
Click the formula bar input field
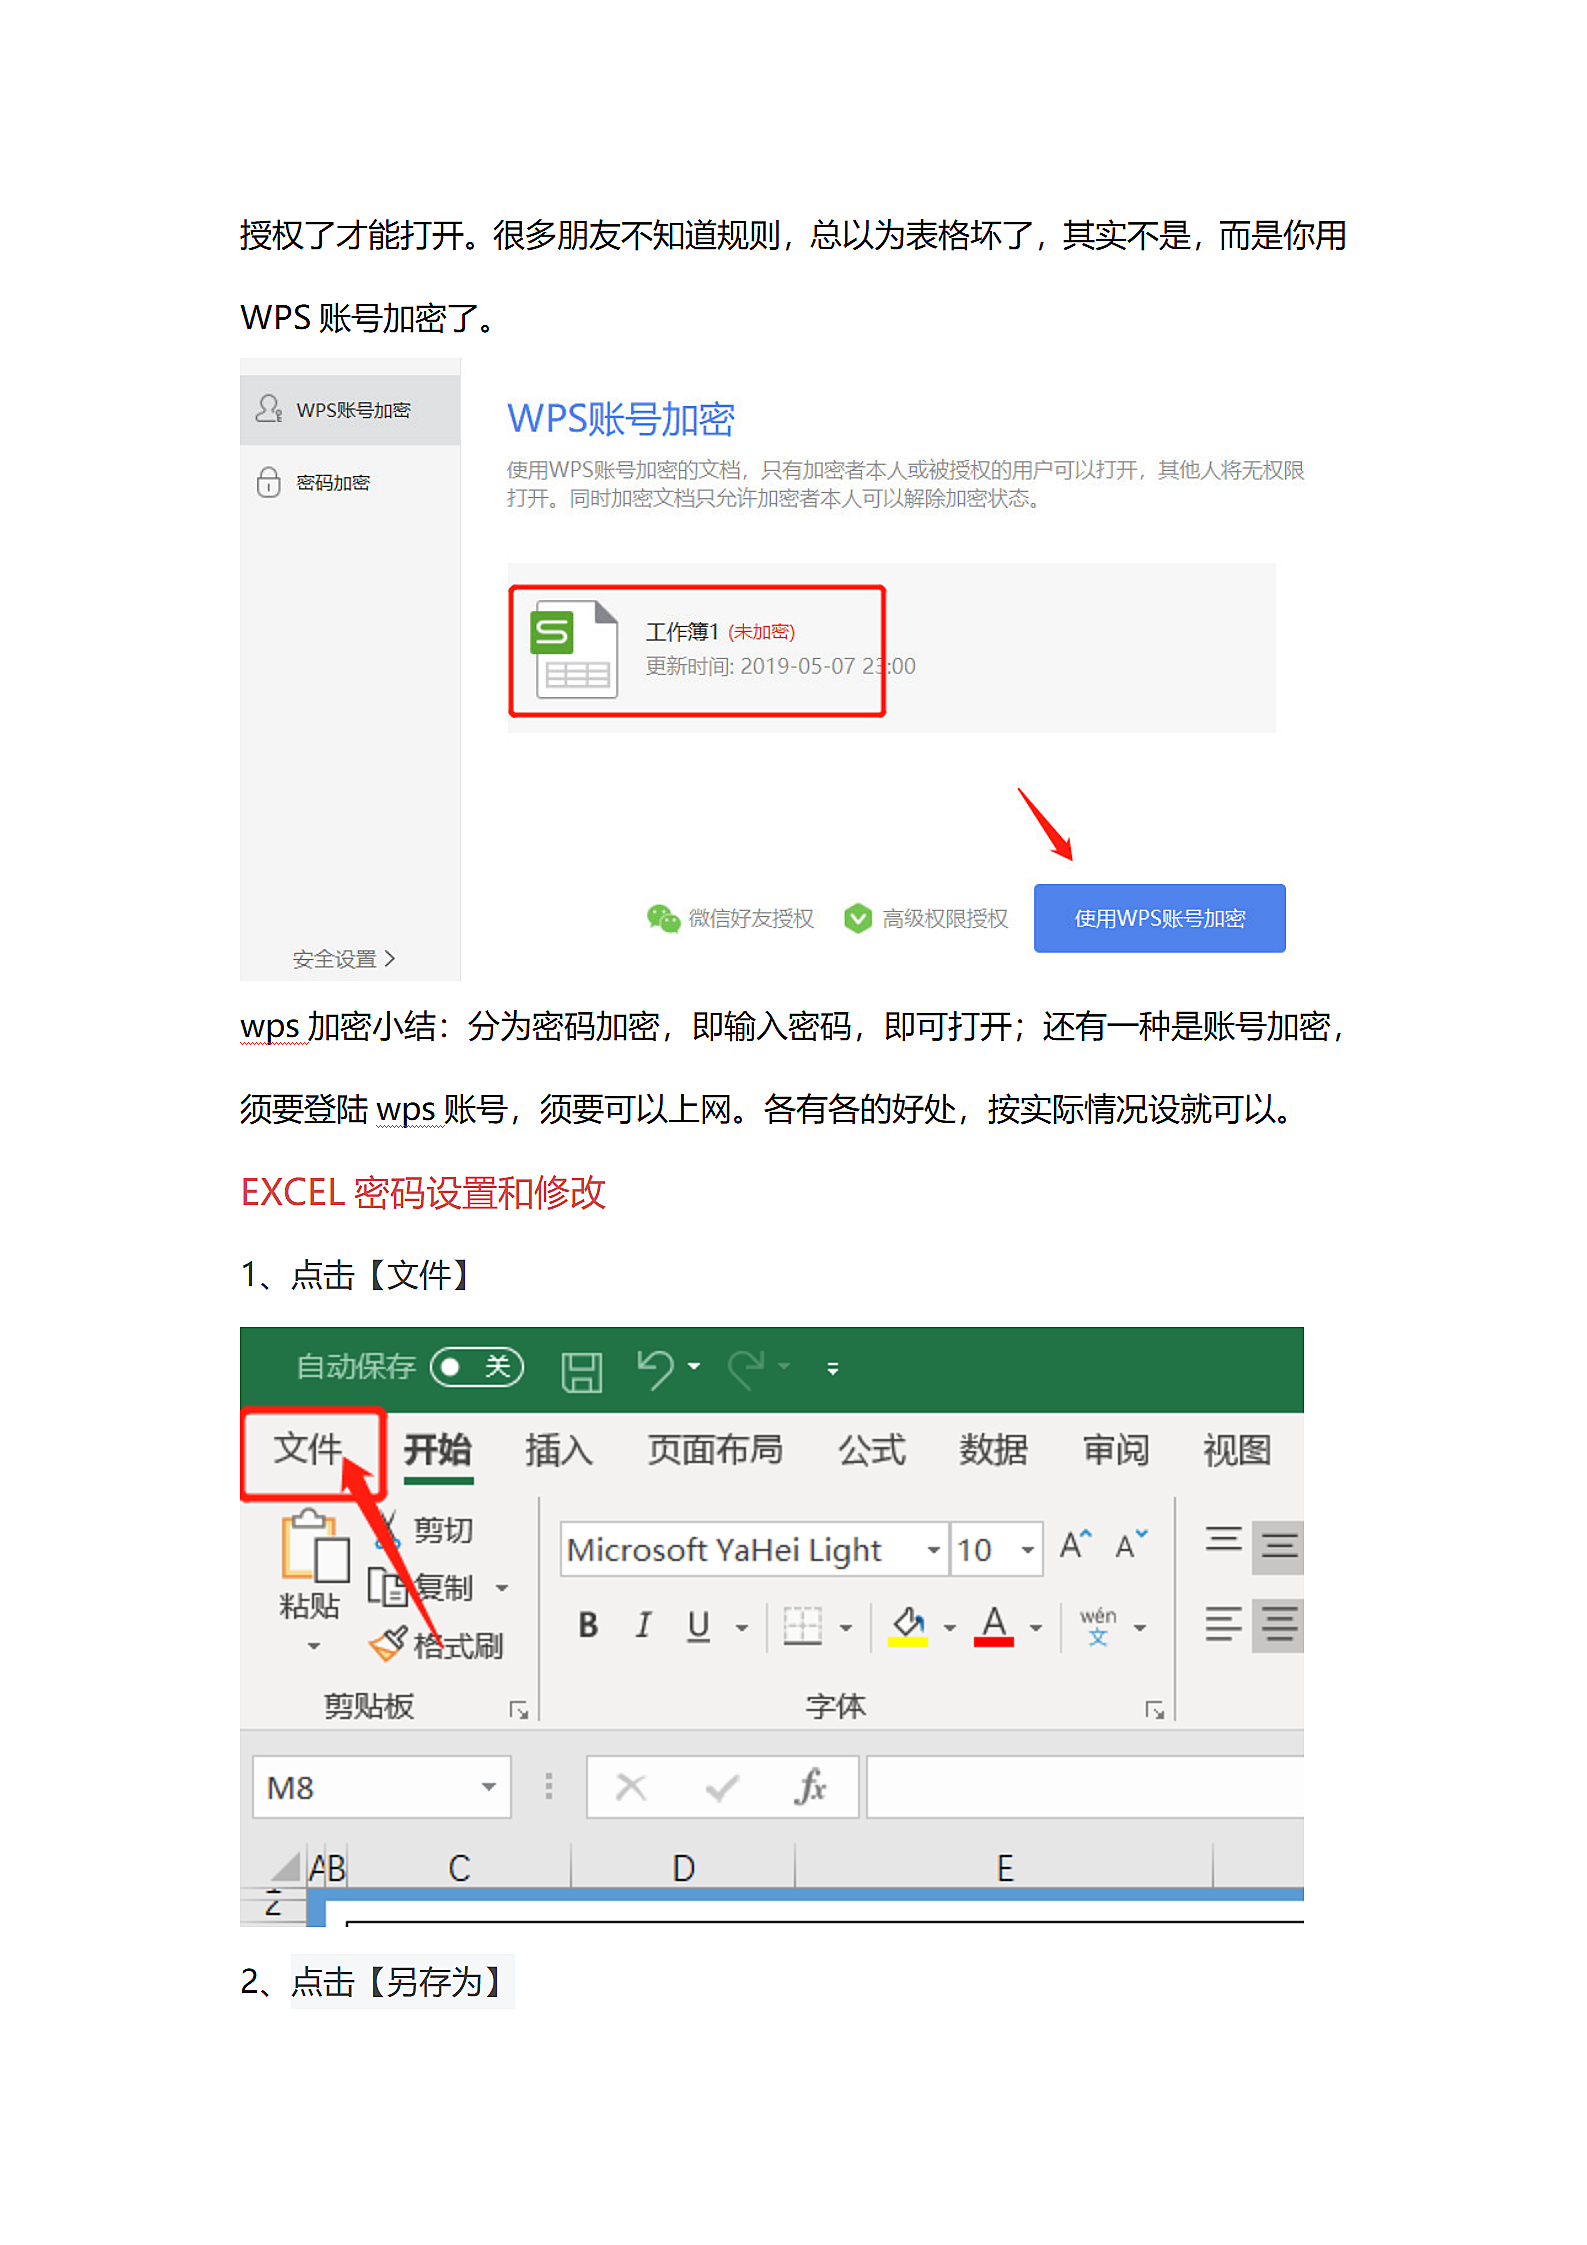point(1085,1787)
